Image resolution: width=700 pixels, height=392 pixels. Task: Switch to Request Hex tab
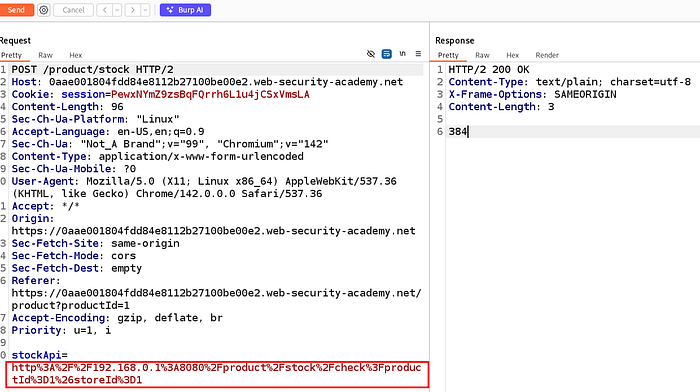pyautogui.click(x=75, y=55)
